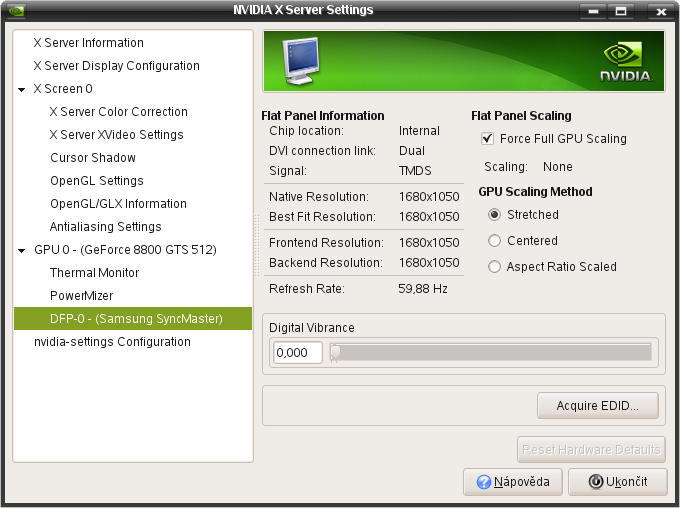Click the Signal TMDS value
The height and width of the screenshot is (508, 680).
pos(415,170)
